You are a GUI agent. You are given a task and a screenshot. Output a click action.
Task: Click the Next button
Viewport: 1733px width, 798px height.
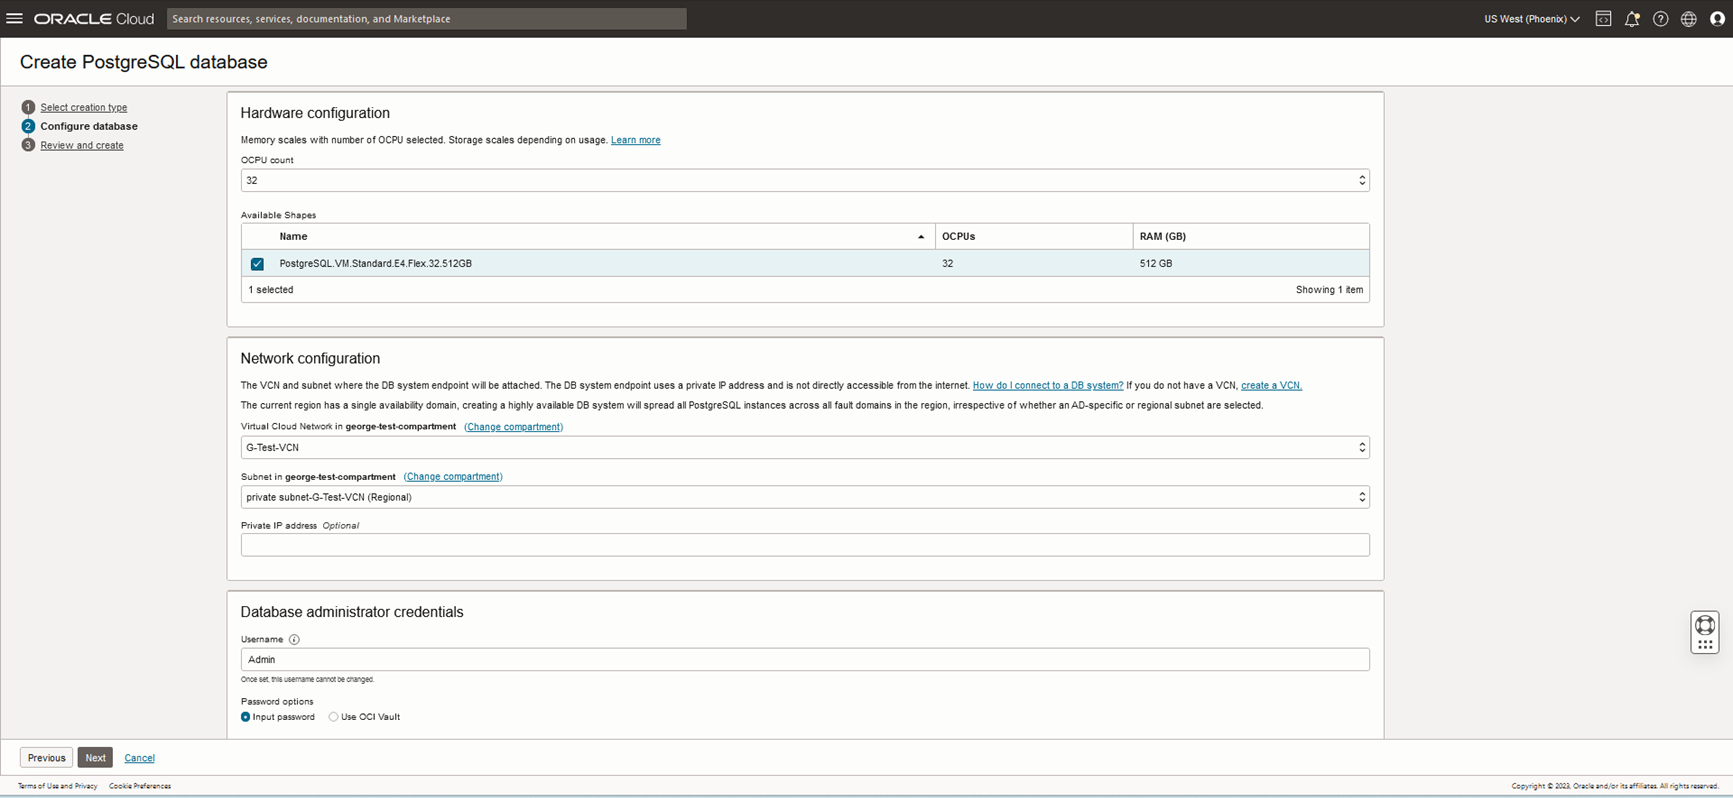pos(95,758)
